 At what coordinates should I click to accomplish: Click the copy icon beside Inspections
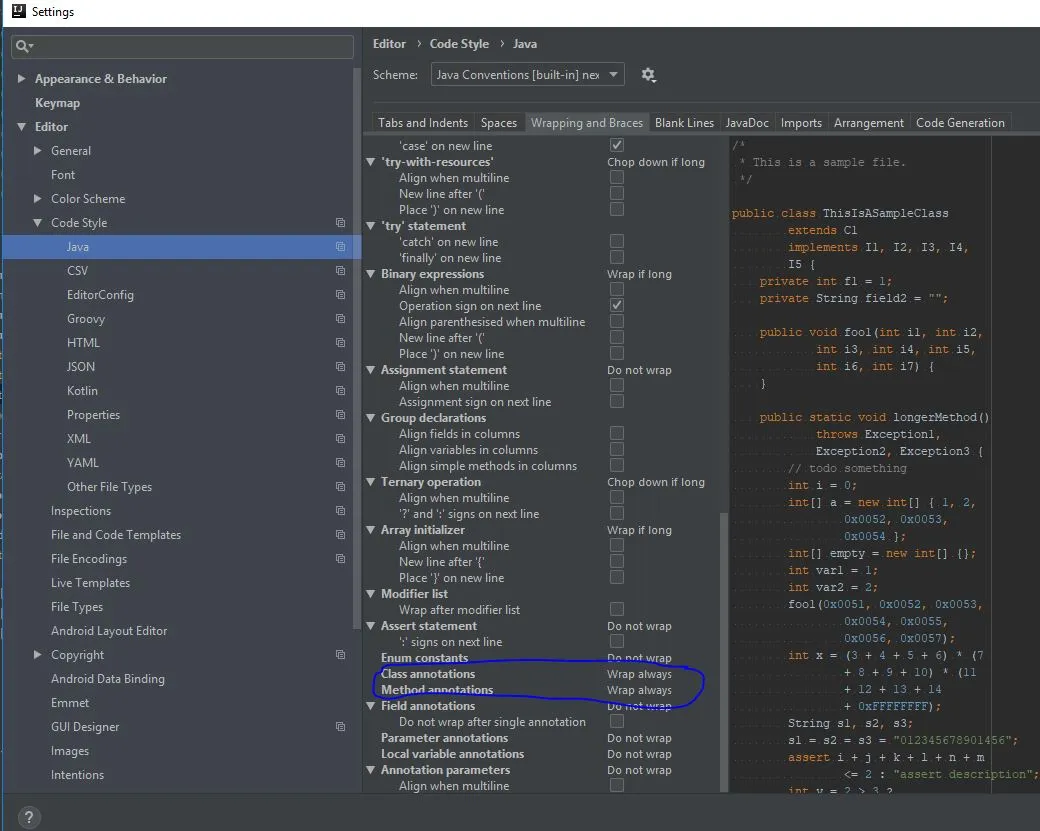click(x=341, y=511)
